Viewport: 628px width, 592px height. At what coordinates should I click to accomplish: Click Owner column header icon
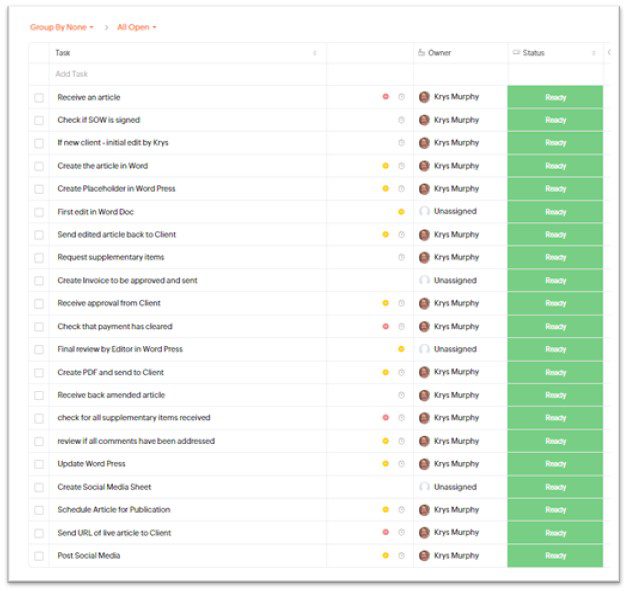pos(421,52)
